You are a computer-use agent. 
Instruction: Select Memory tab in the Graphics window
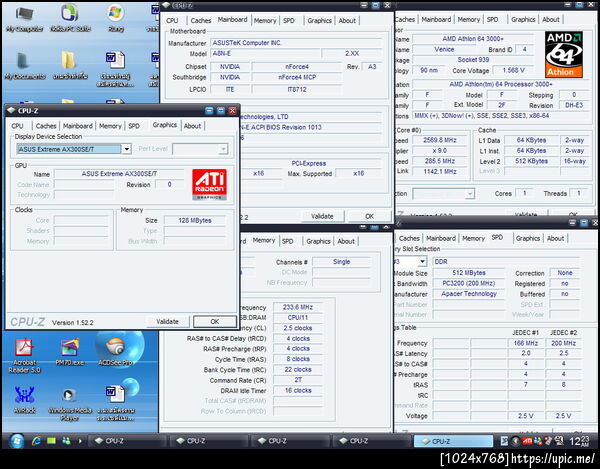click(110, 126)
